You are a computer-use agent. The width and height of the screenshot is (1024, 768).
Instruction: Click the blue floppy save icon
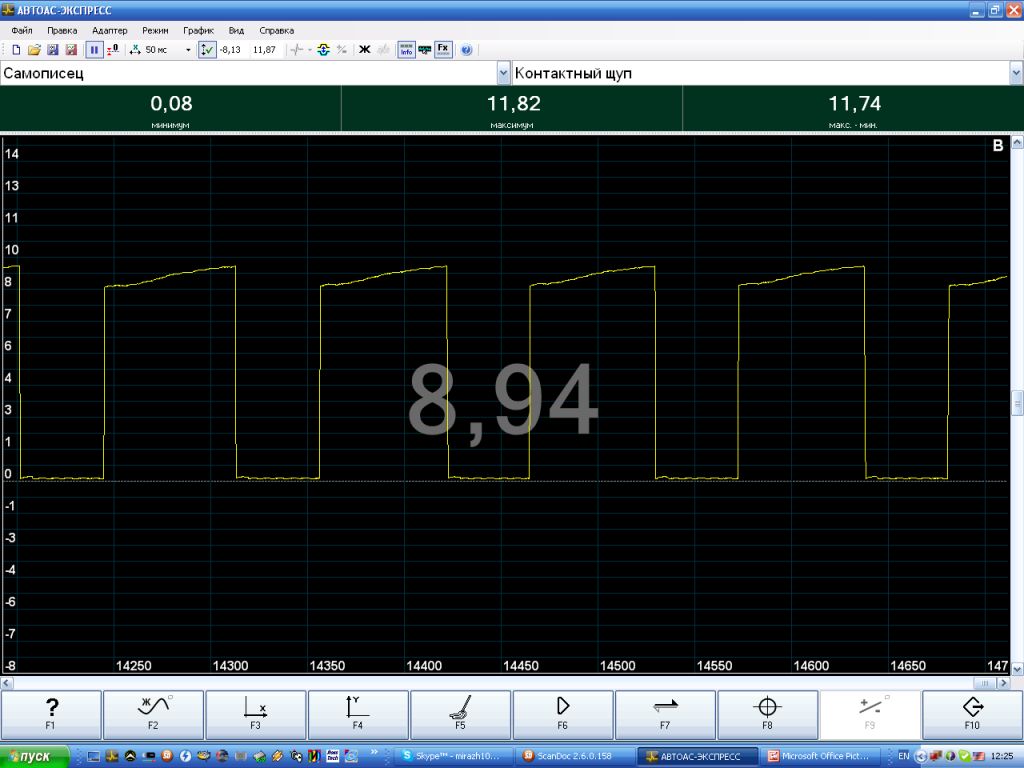coord(53,50)
